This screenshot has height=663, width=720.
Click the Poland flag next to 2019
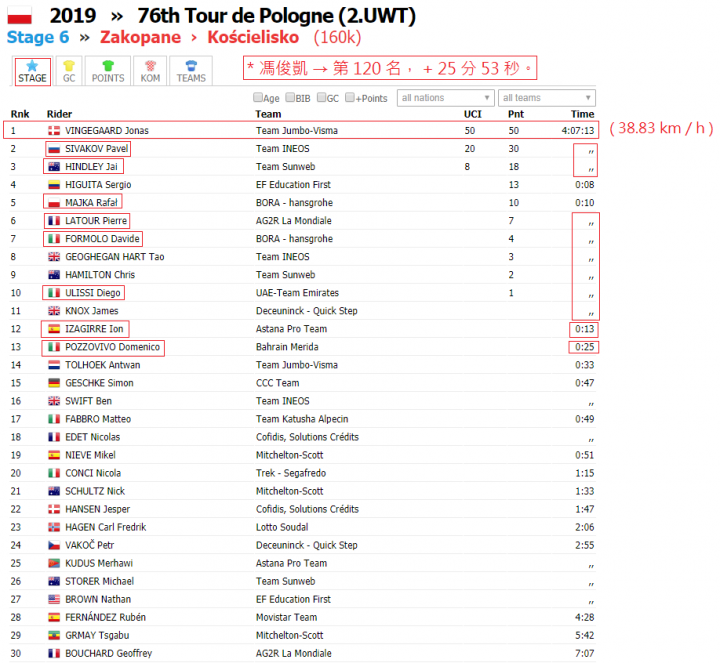click(x=19, y=15)
